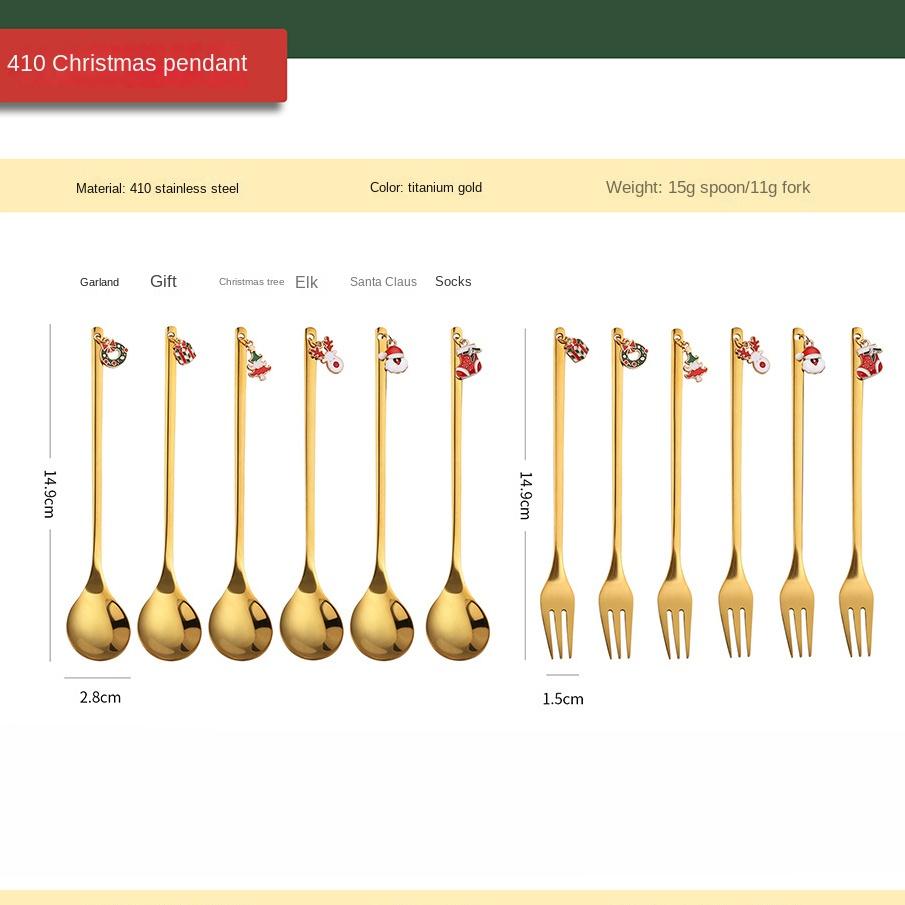905x905 pixels.
Task: Click the 1.5cm fork width measurement
Action: [563, 699]
